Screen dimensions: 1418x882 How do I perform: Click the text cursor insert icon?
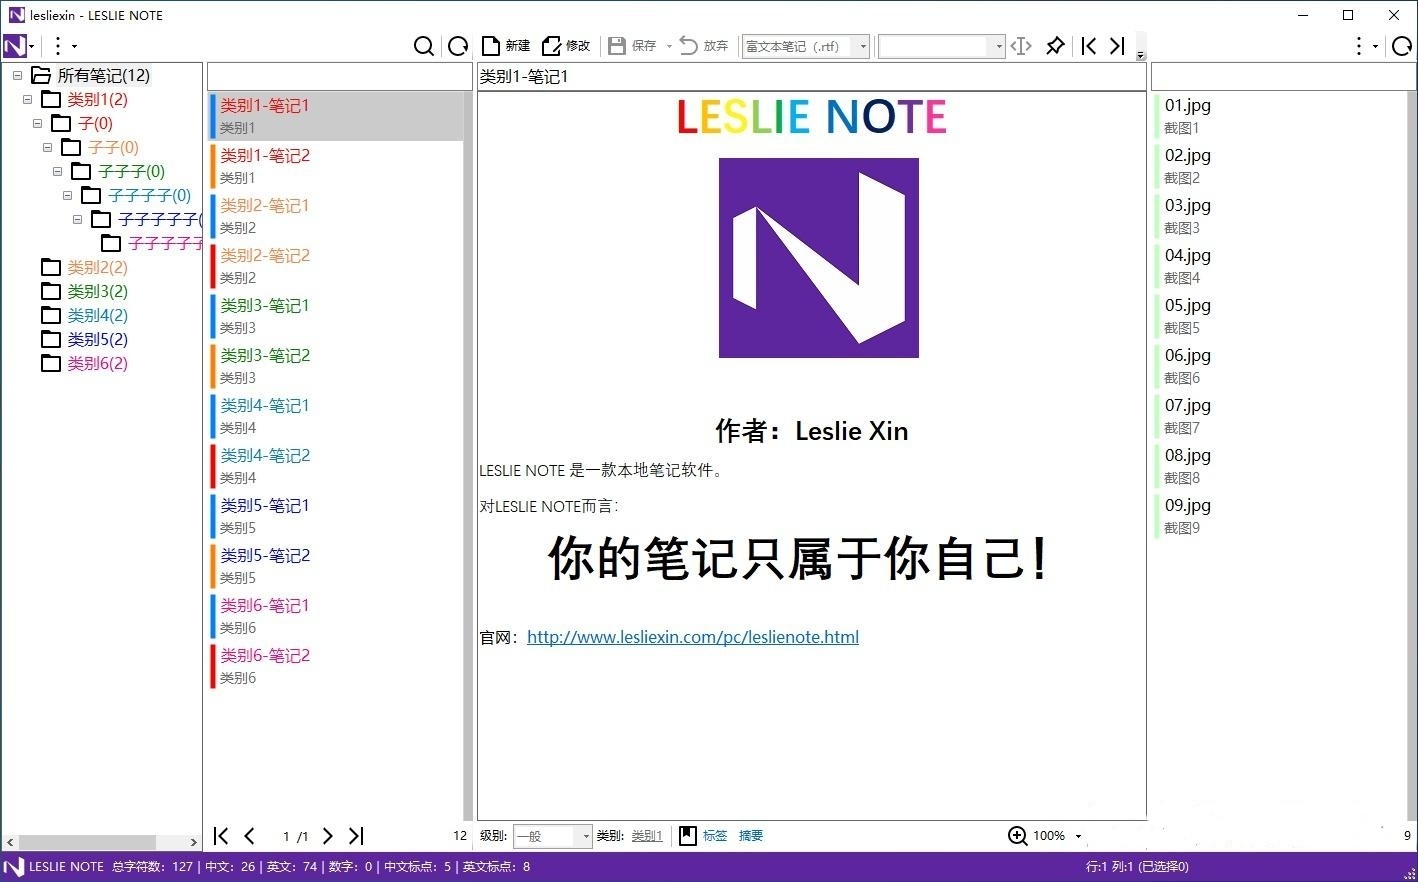pos(1021,46)
